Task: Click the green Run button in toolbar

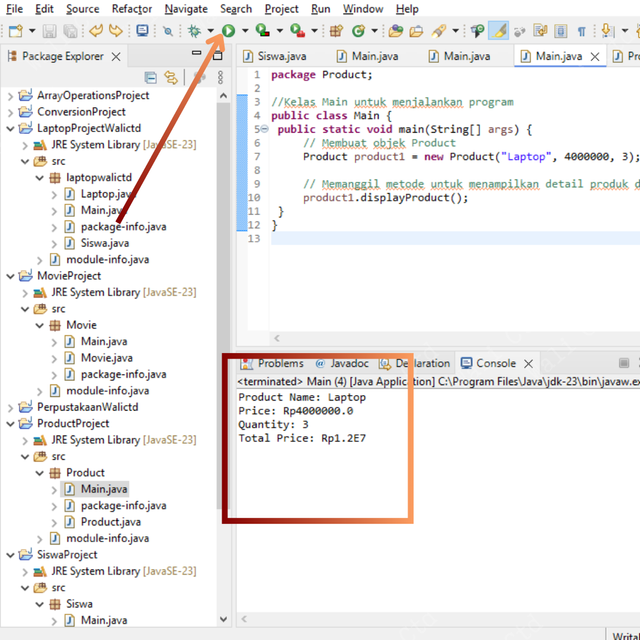Action: [229, 31]
